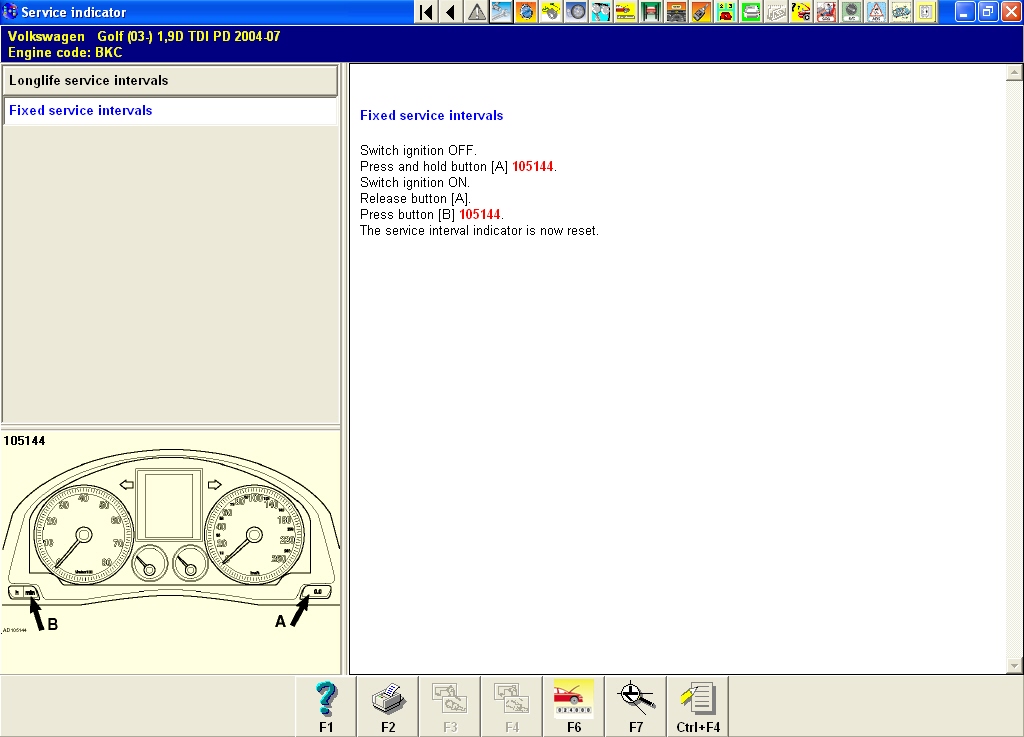This screenshot has width=1024, height=737.
Task: Open the ABS warning triangle toolbar icon
Action: pos(876,12)
